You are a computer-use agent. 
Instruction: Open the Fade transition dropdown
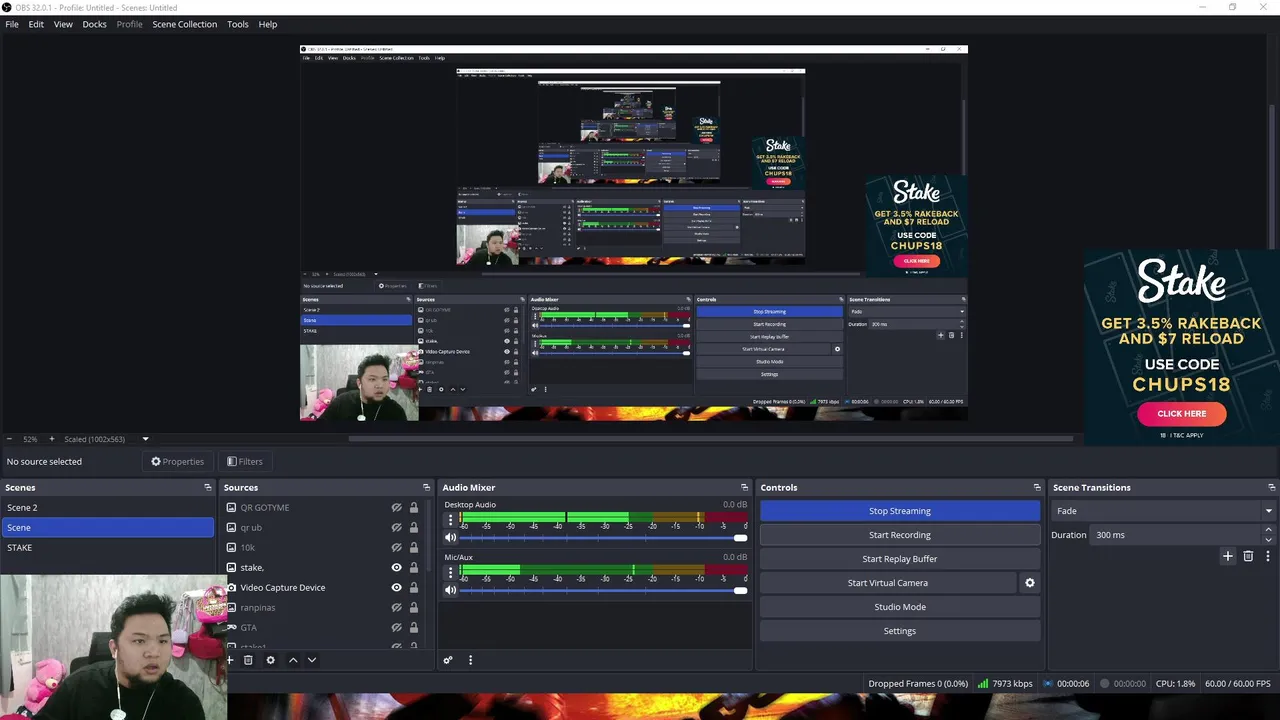(x=1162, y=511)
